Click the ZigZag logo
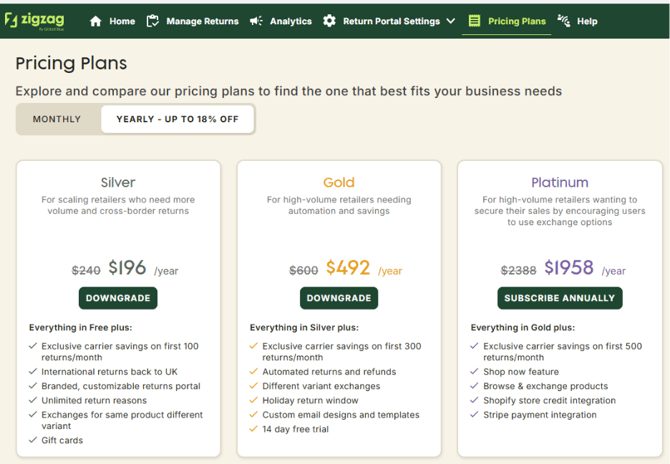The image size is (670, 464). [35, 21]
